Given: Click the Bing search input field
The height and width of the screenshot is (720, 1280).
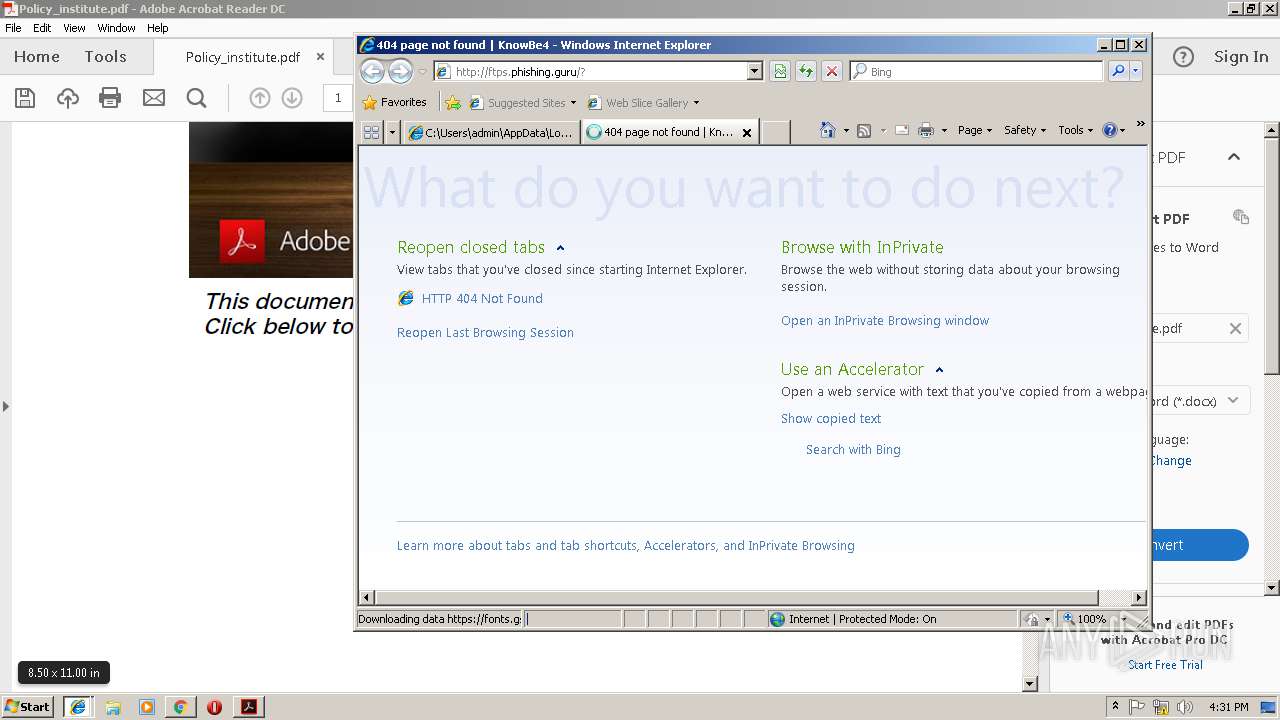Looking at the screenshot, I should (x=976, y=72).
